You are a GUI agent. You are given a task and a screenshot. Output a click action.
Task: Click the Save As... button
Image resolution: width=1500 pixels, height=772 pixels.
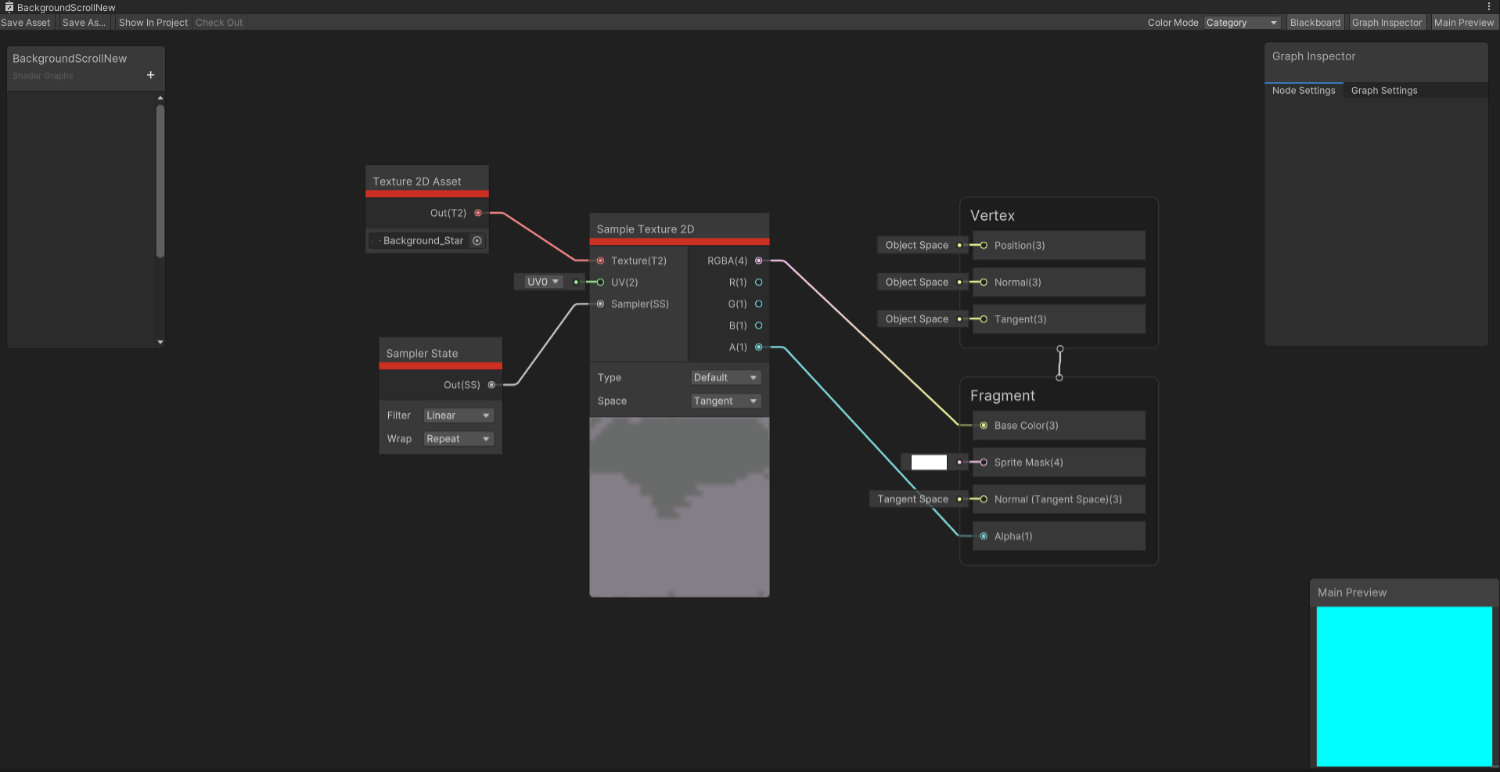point(84,22)
